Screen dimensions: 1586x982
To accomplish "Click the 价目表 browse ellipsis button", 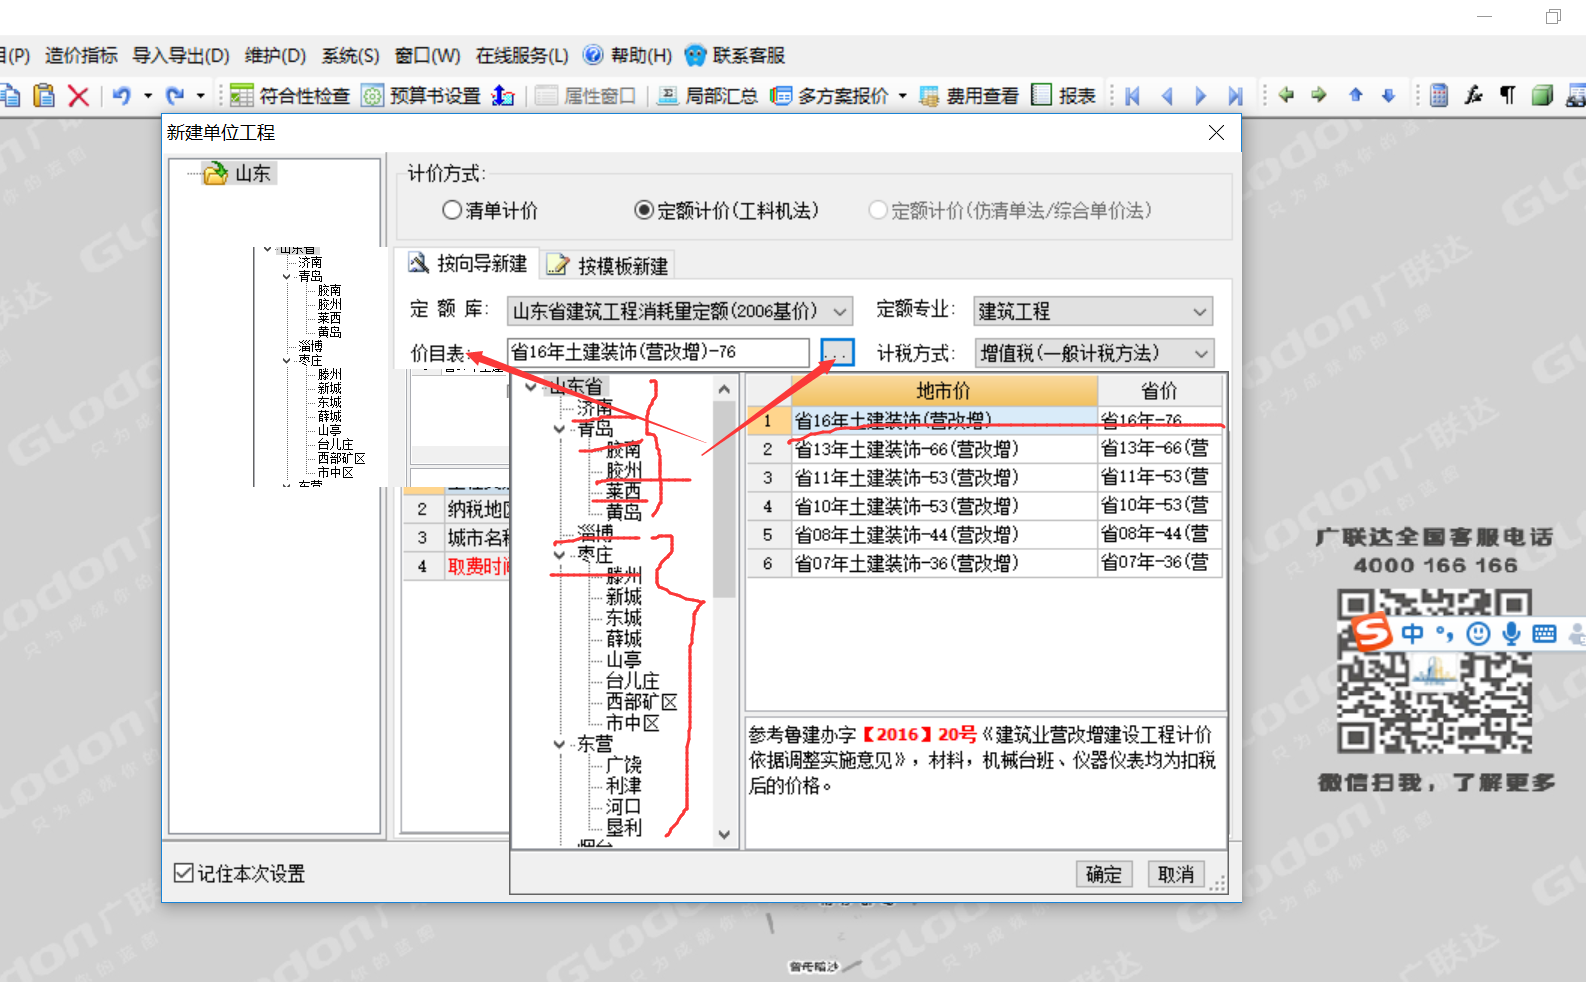I will point(837,353).
